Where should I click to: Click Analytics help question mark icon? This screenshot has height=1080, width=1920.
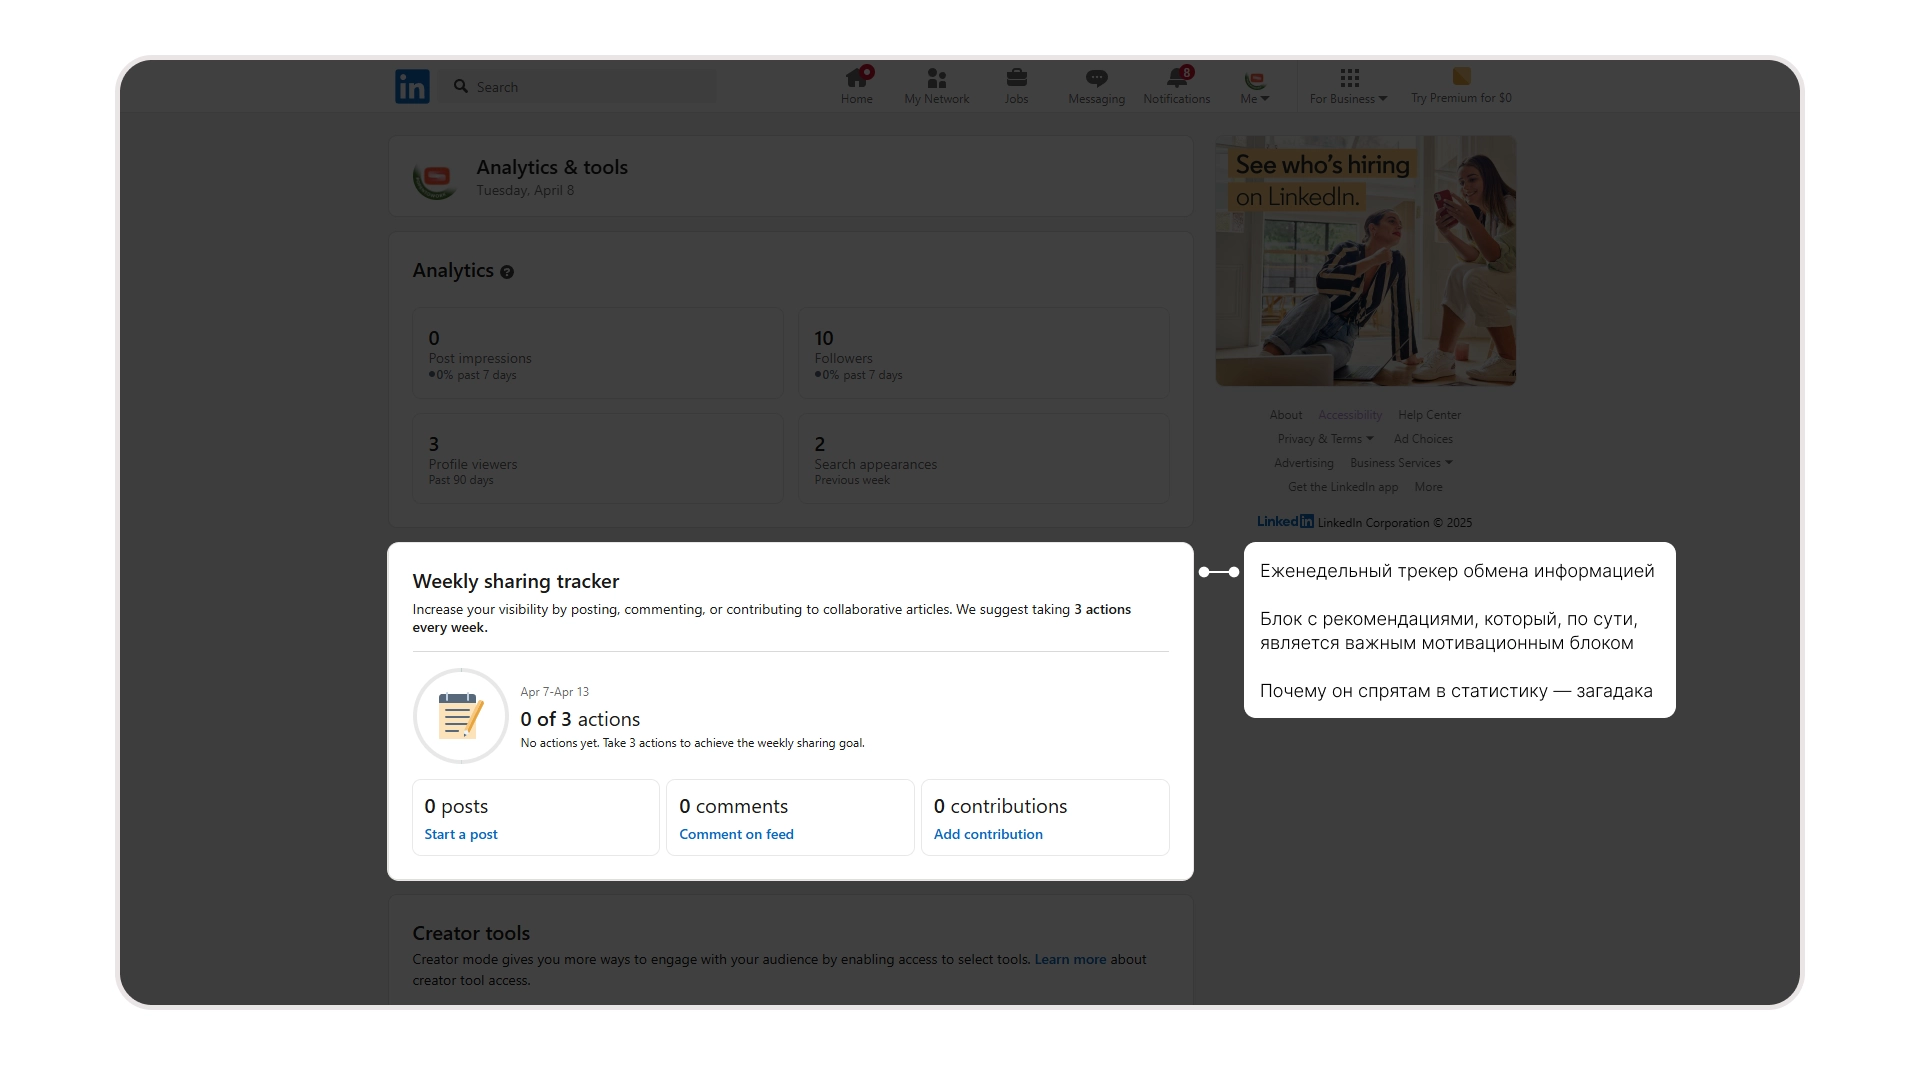507,272
